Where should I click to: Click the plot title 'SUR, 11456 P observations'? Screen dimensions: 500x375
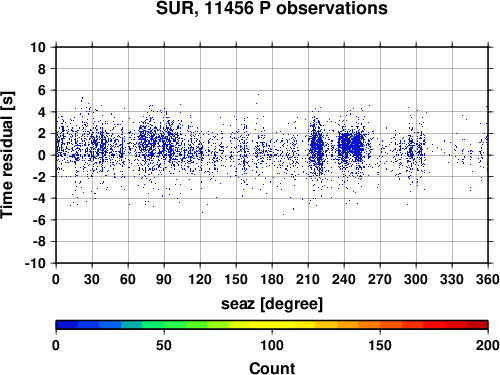pyautogui.click(x=272, y=9)
